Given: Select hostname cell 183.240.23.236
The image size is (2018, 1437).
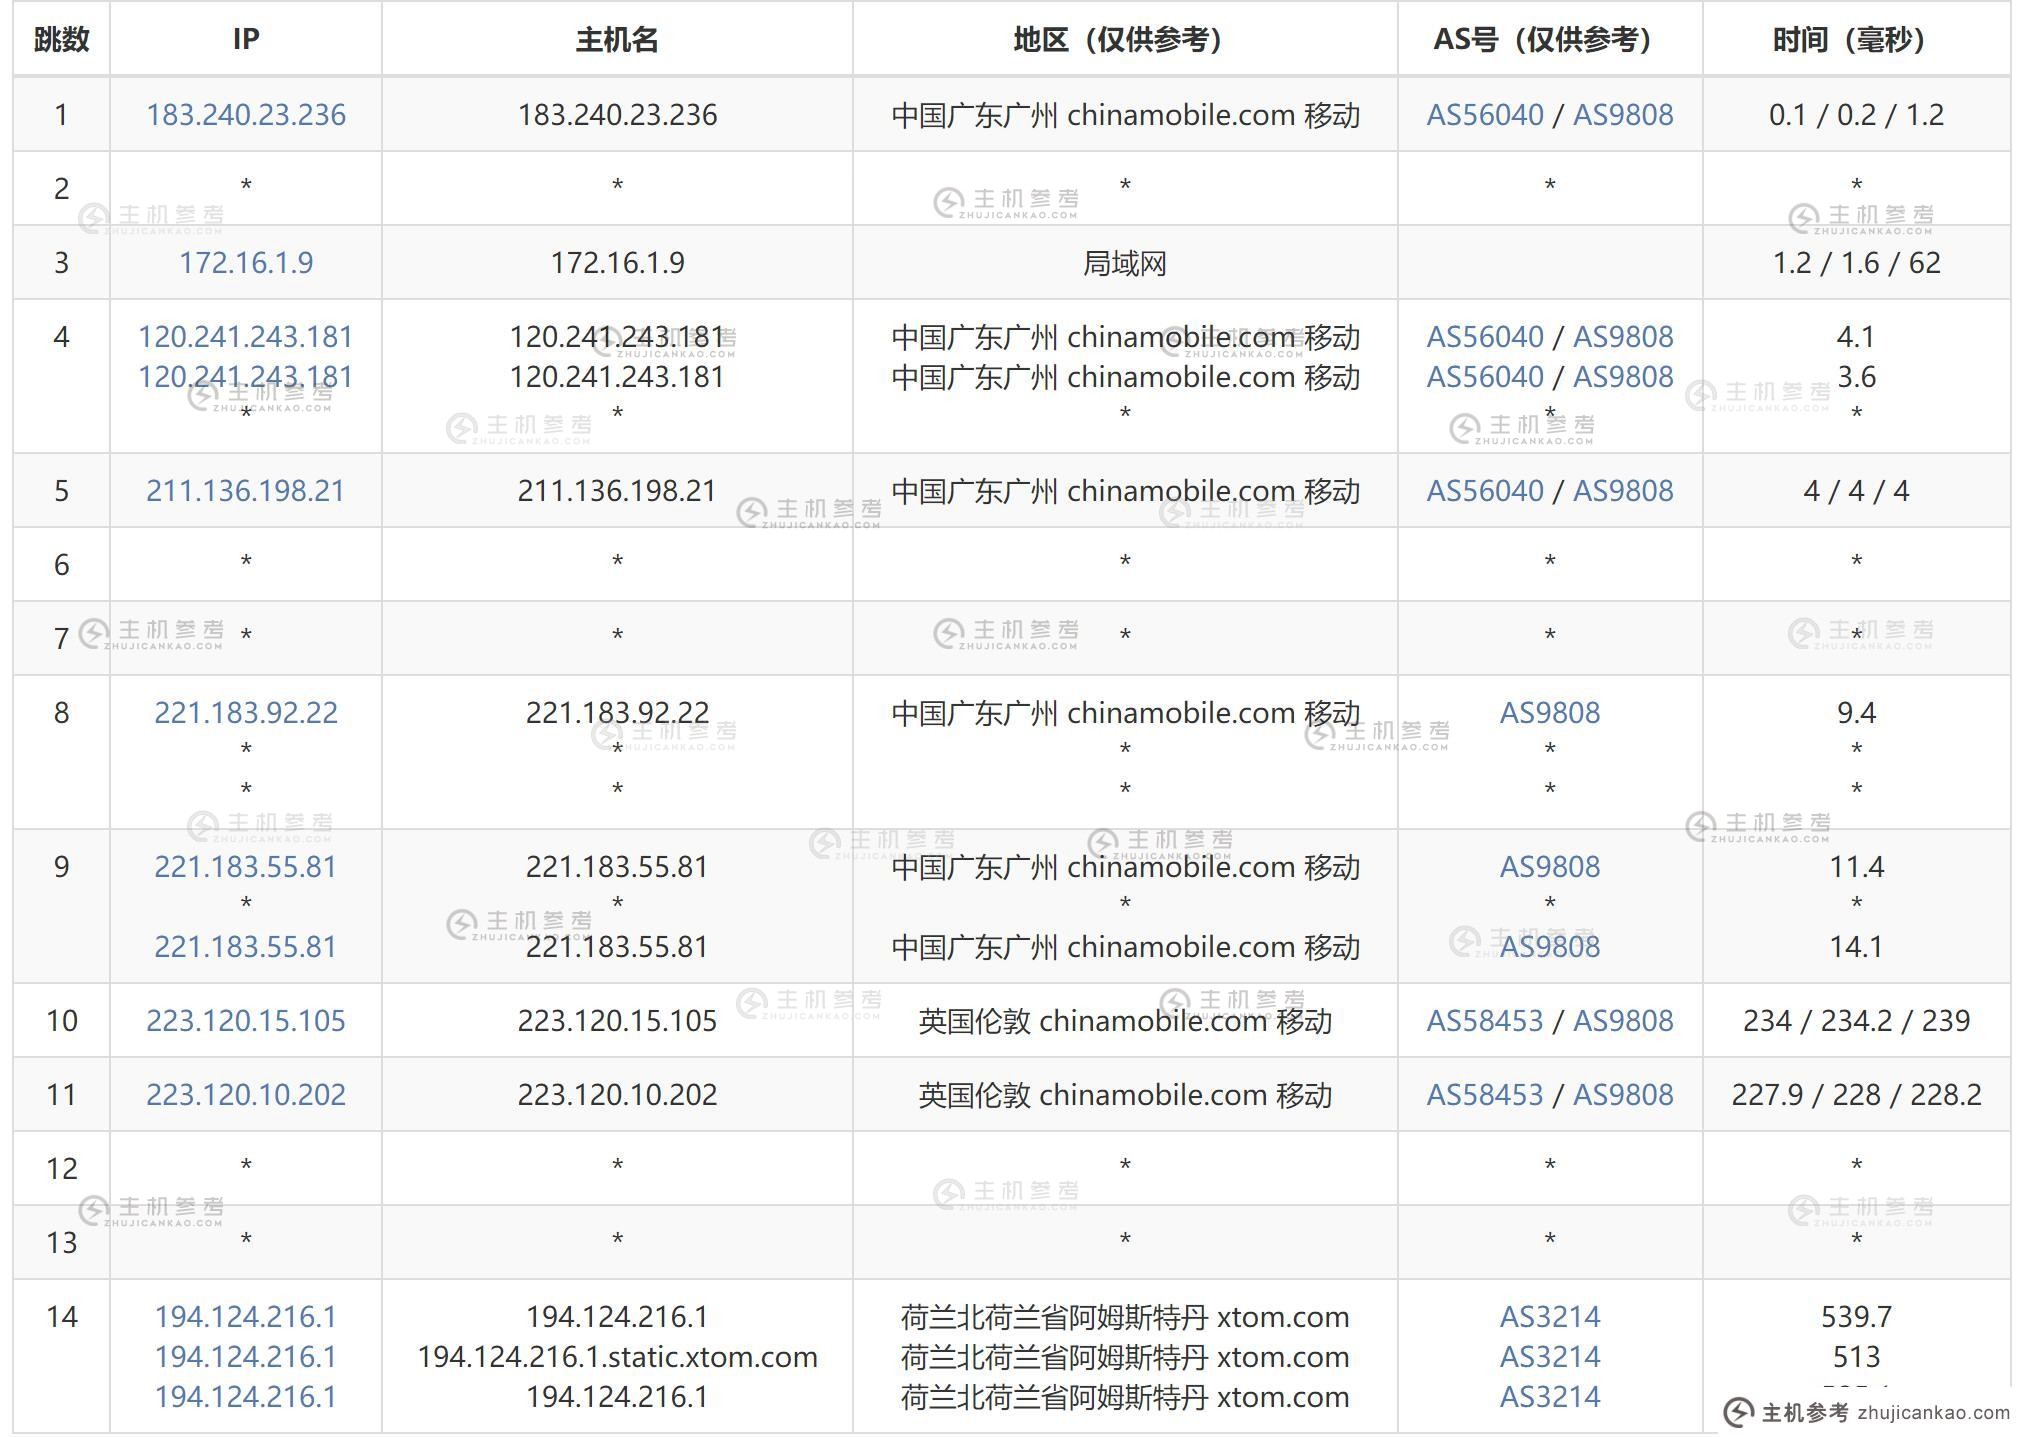Looking at the screenshot, I should click(x=617, y=115).
